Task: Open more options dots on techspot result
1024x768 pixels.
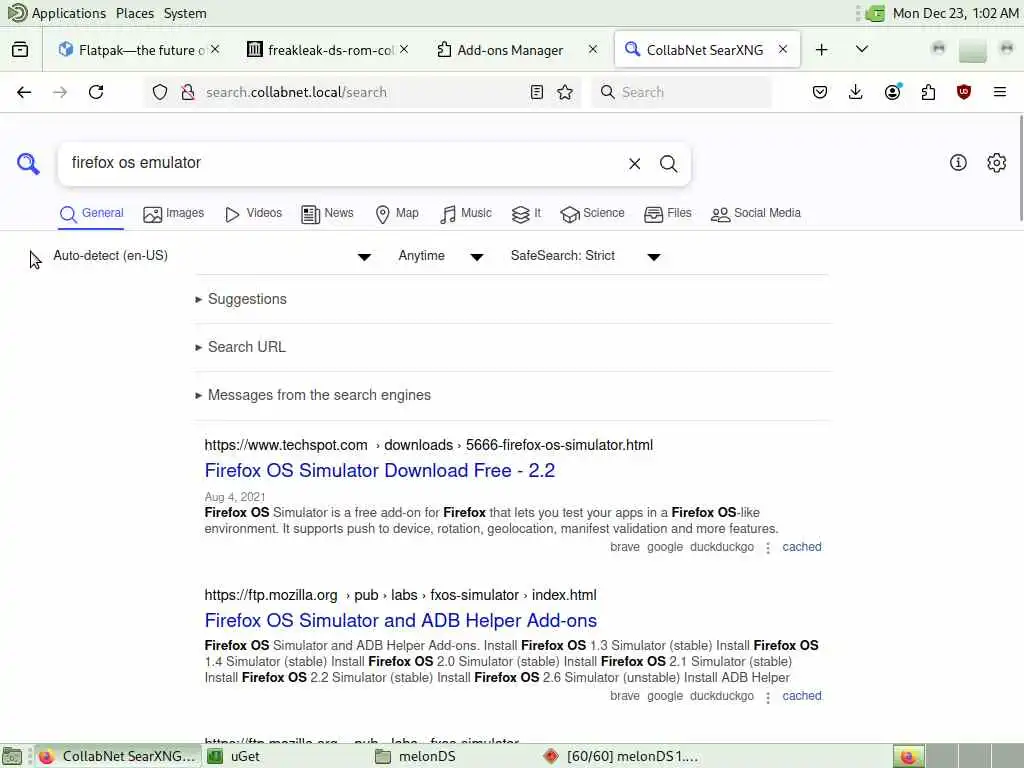Action: [768, 548]
